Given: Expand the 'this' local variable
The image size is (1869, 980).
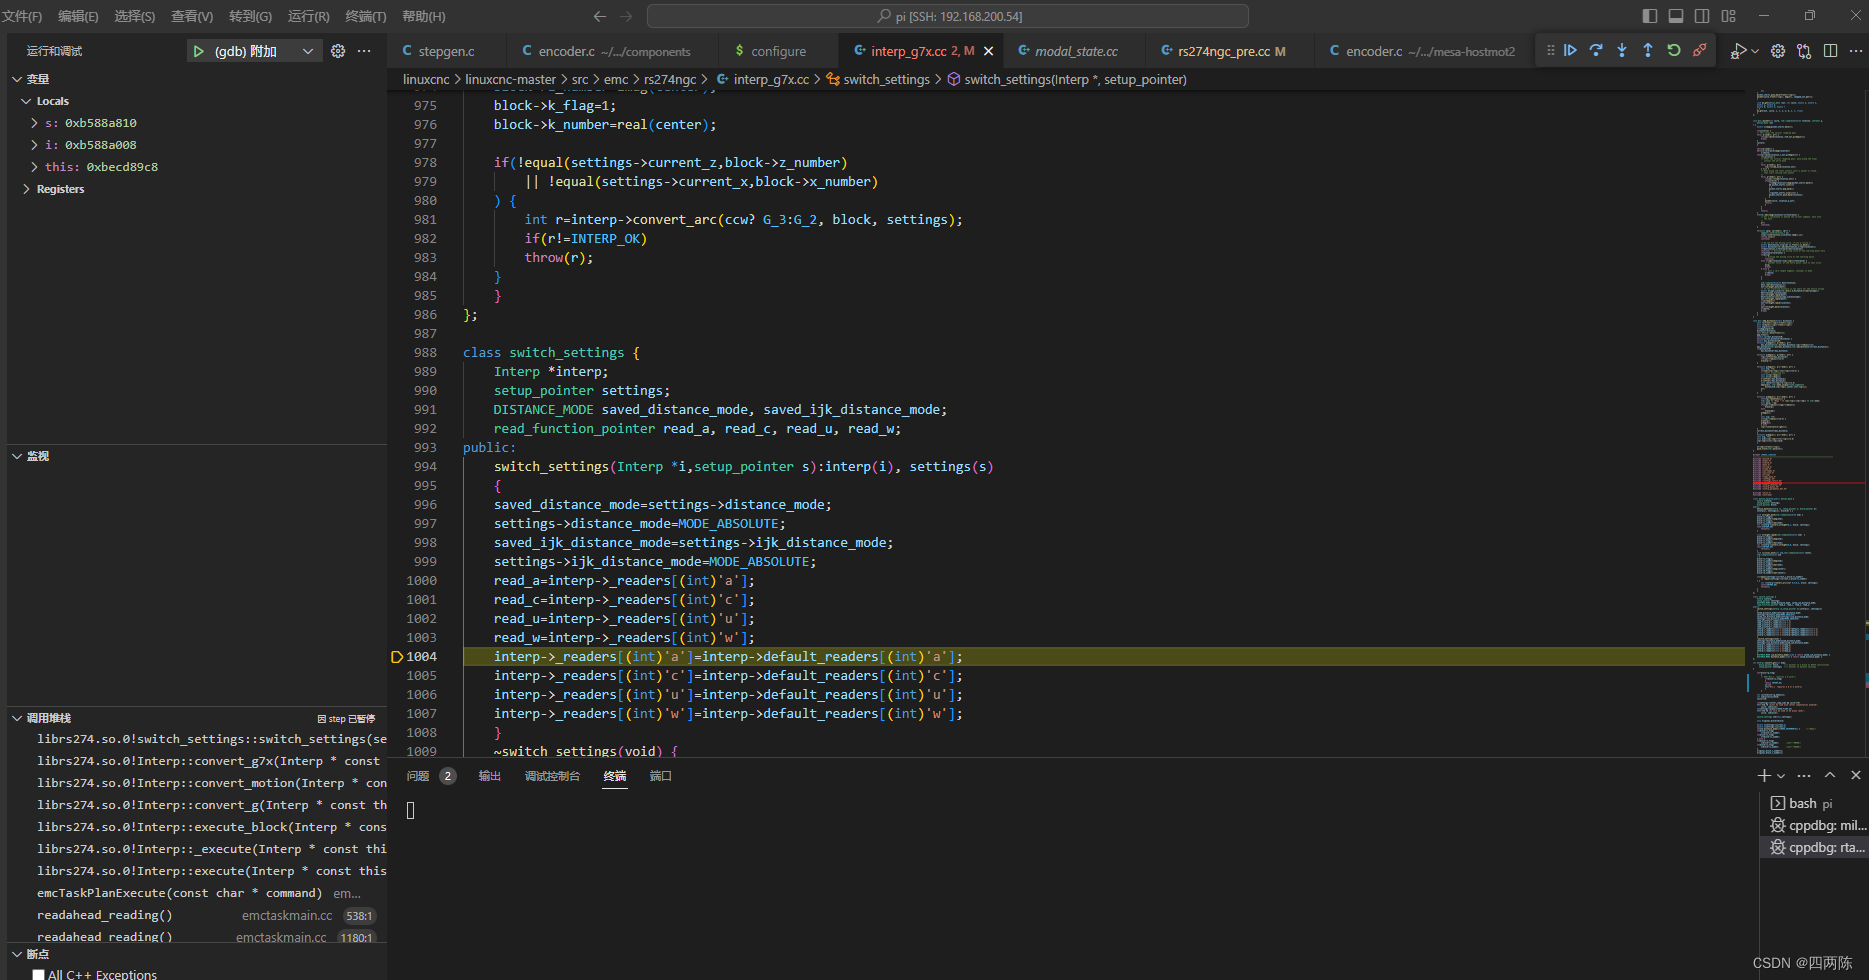Looking at the screenshot, I should (35, 167).
